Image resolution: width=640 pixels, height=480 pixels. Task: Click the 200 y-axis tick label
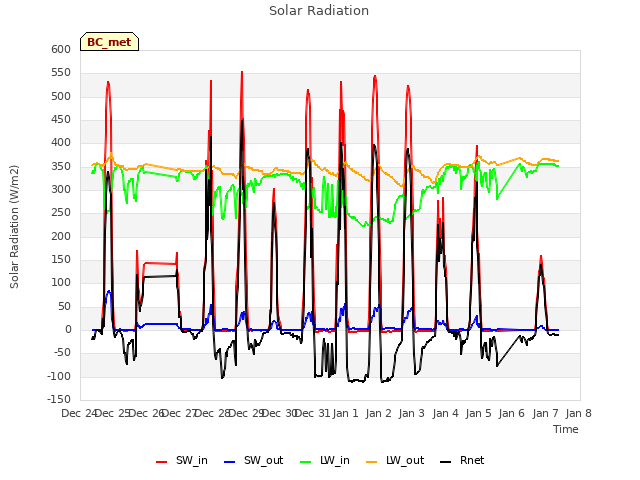61,236
